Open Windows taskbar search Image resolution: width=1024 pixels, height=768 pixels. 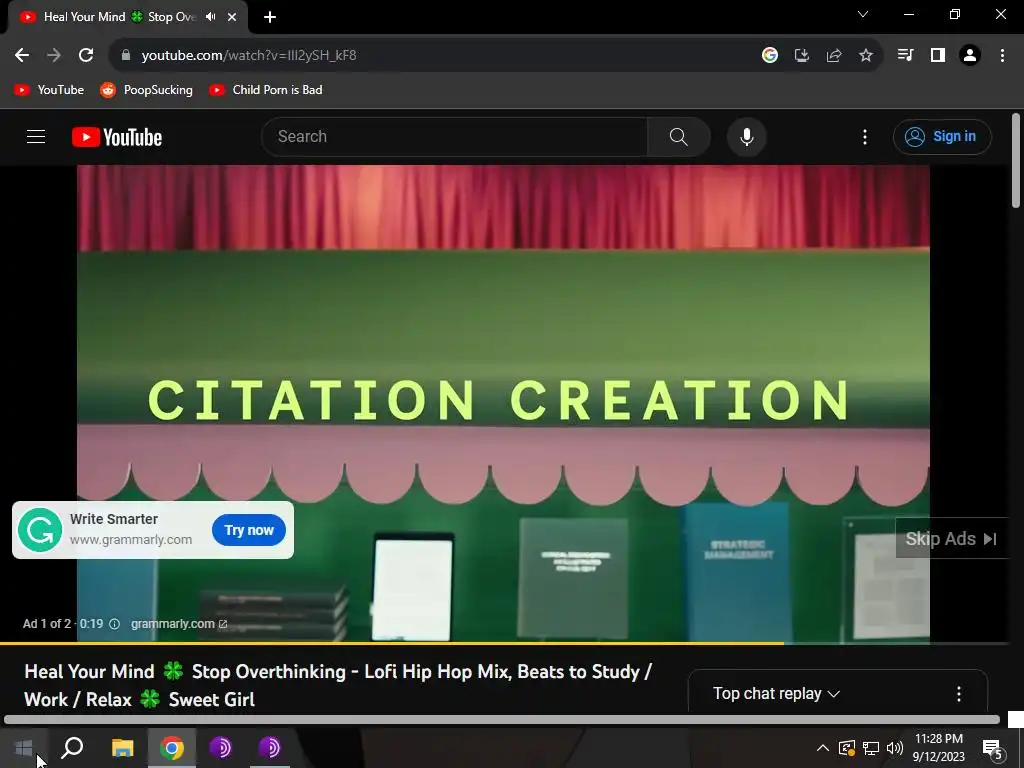(72, 748)
